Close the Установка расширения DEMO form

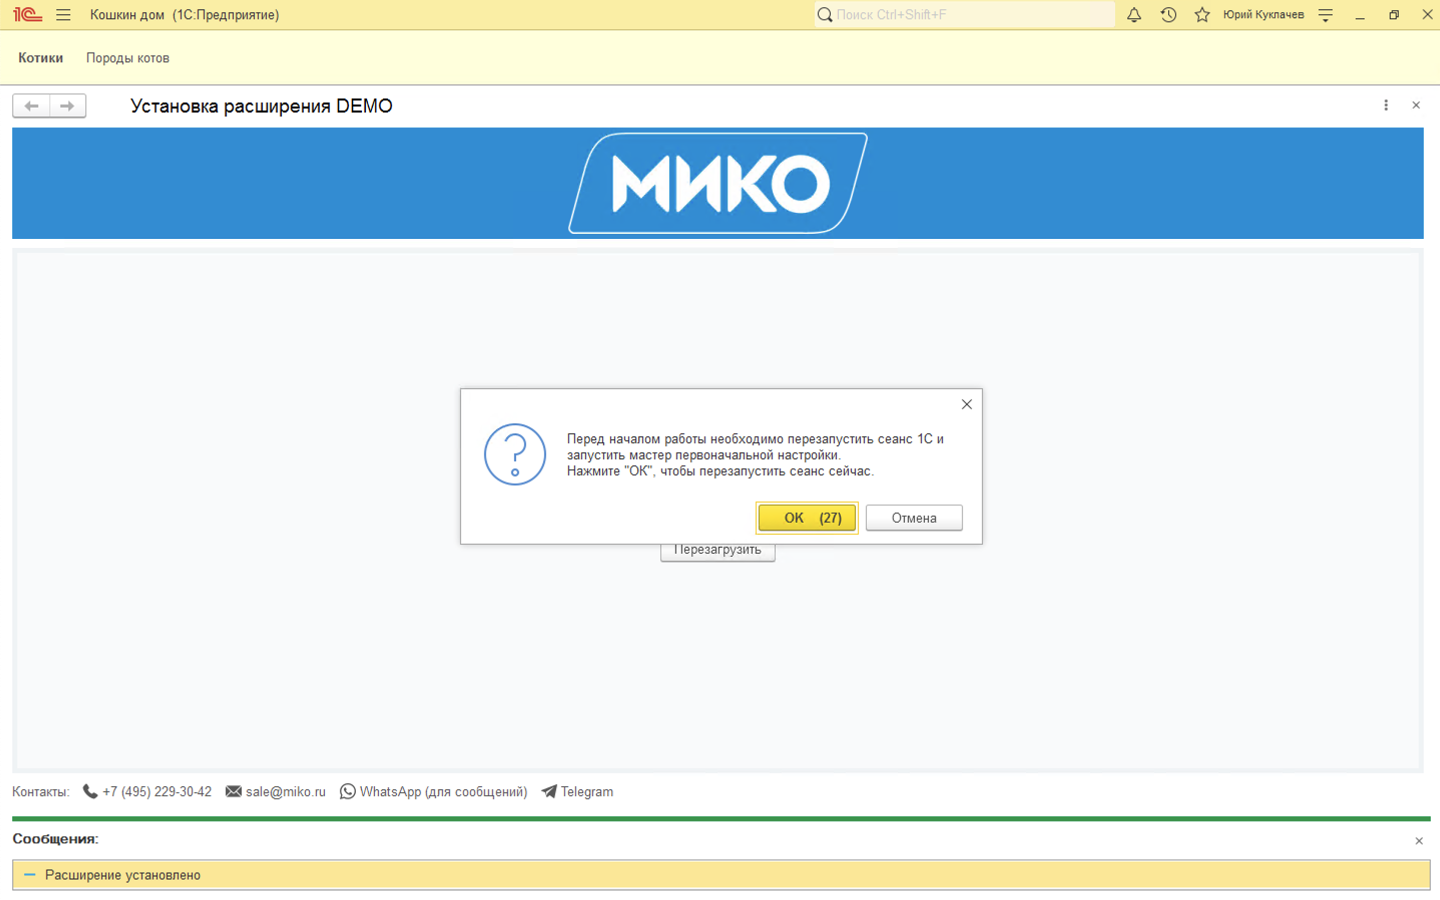1416,105
